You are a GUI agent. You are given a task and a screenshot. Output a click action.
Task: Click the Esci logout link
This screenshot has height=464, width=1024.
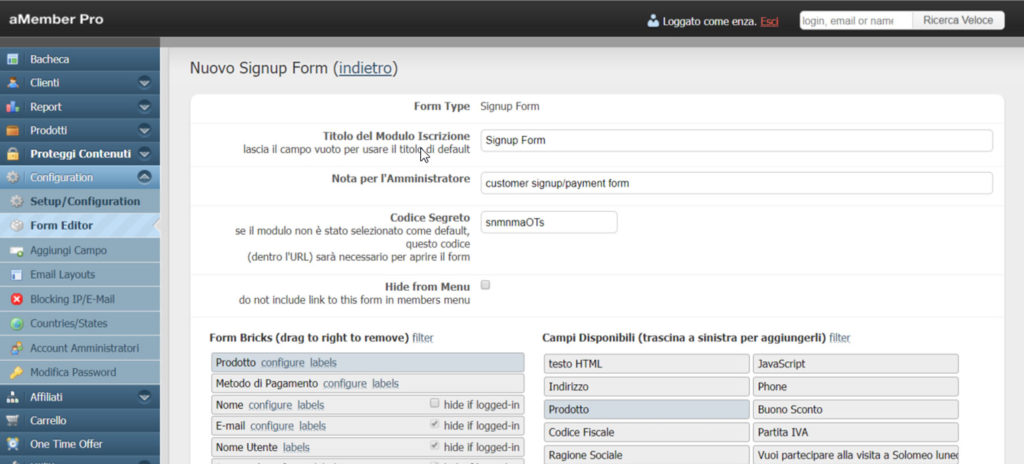769,21
